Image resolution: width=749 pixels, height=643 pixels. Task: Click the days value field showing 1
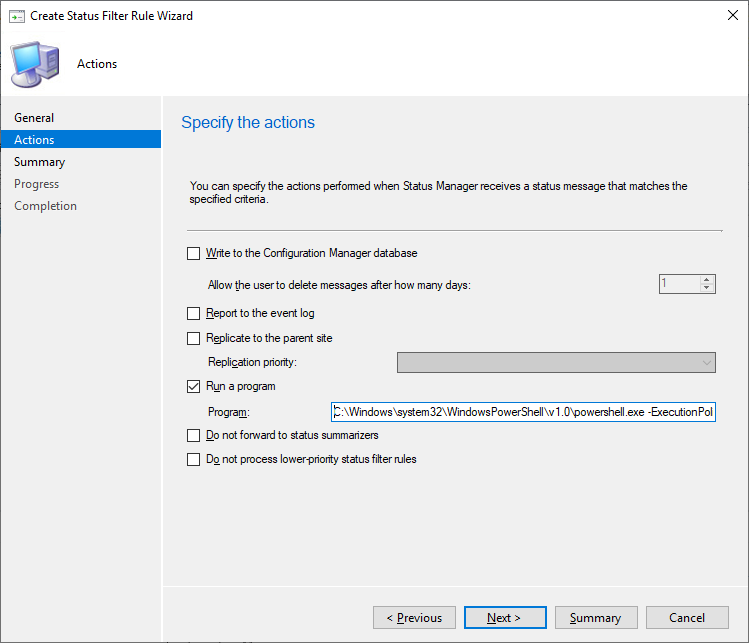pyautogui.click(x=680, y=284)
